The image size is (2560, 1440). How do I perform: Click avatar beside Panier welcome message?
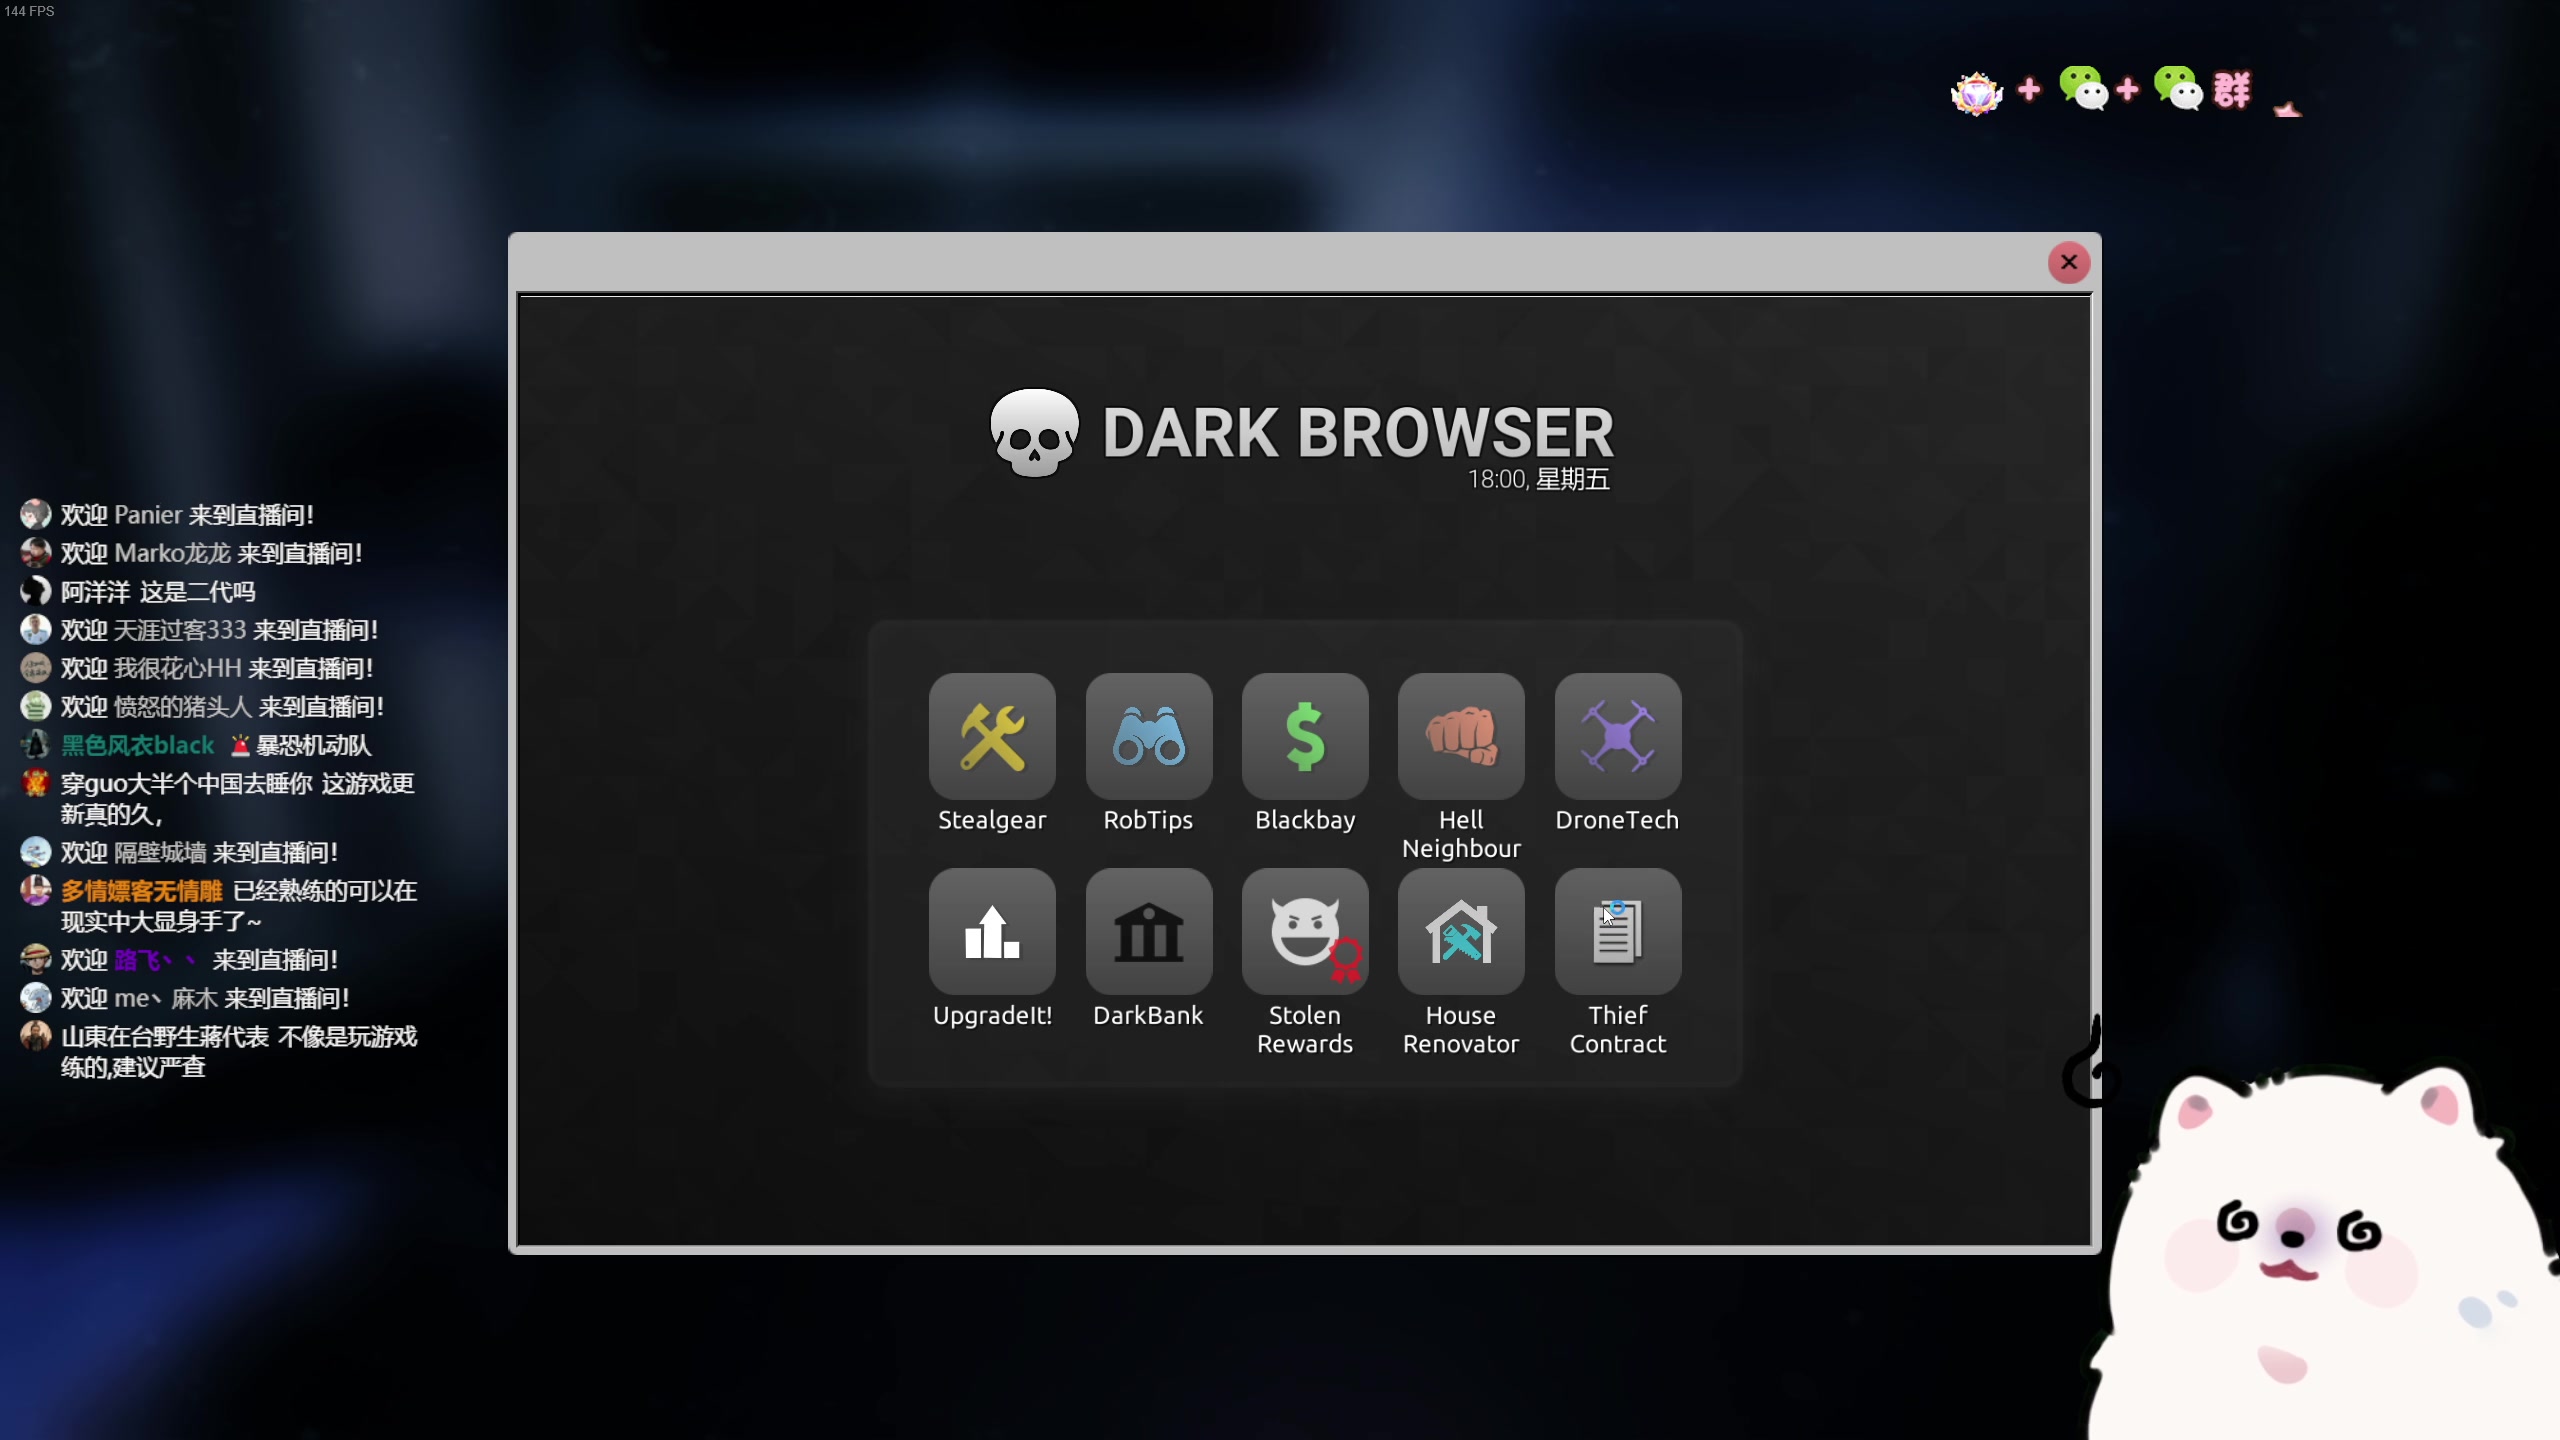35,514
